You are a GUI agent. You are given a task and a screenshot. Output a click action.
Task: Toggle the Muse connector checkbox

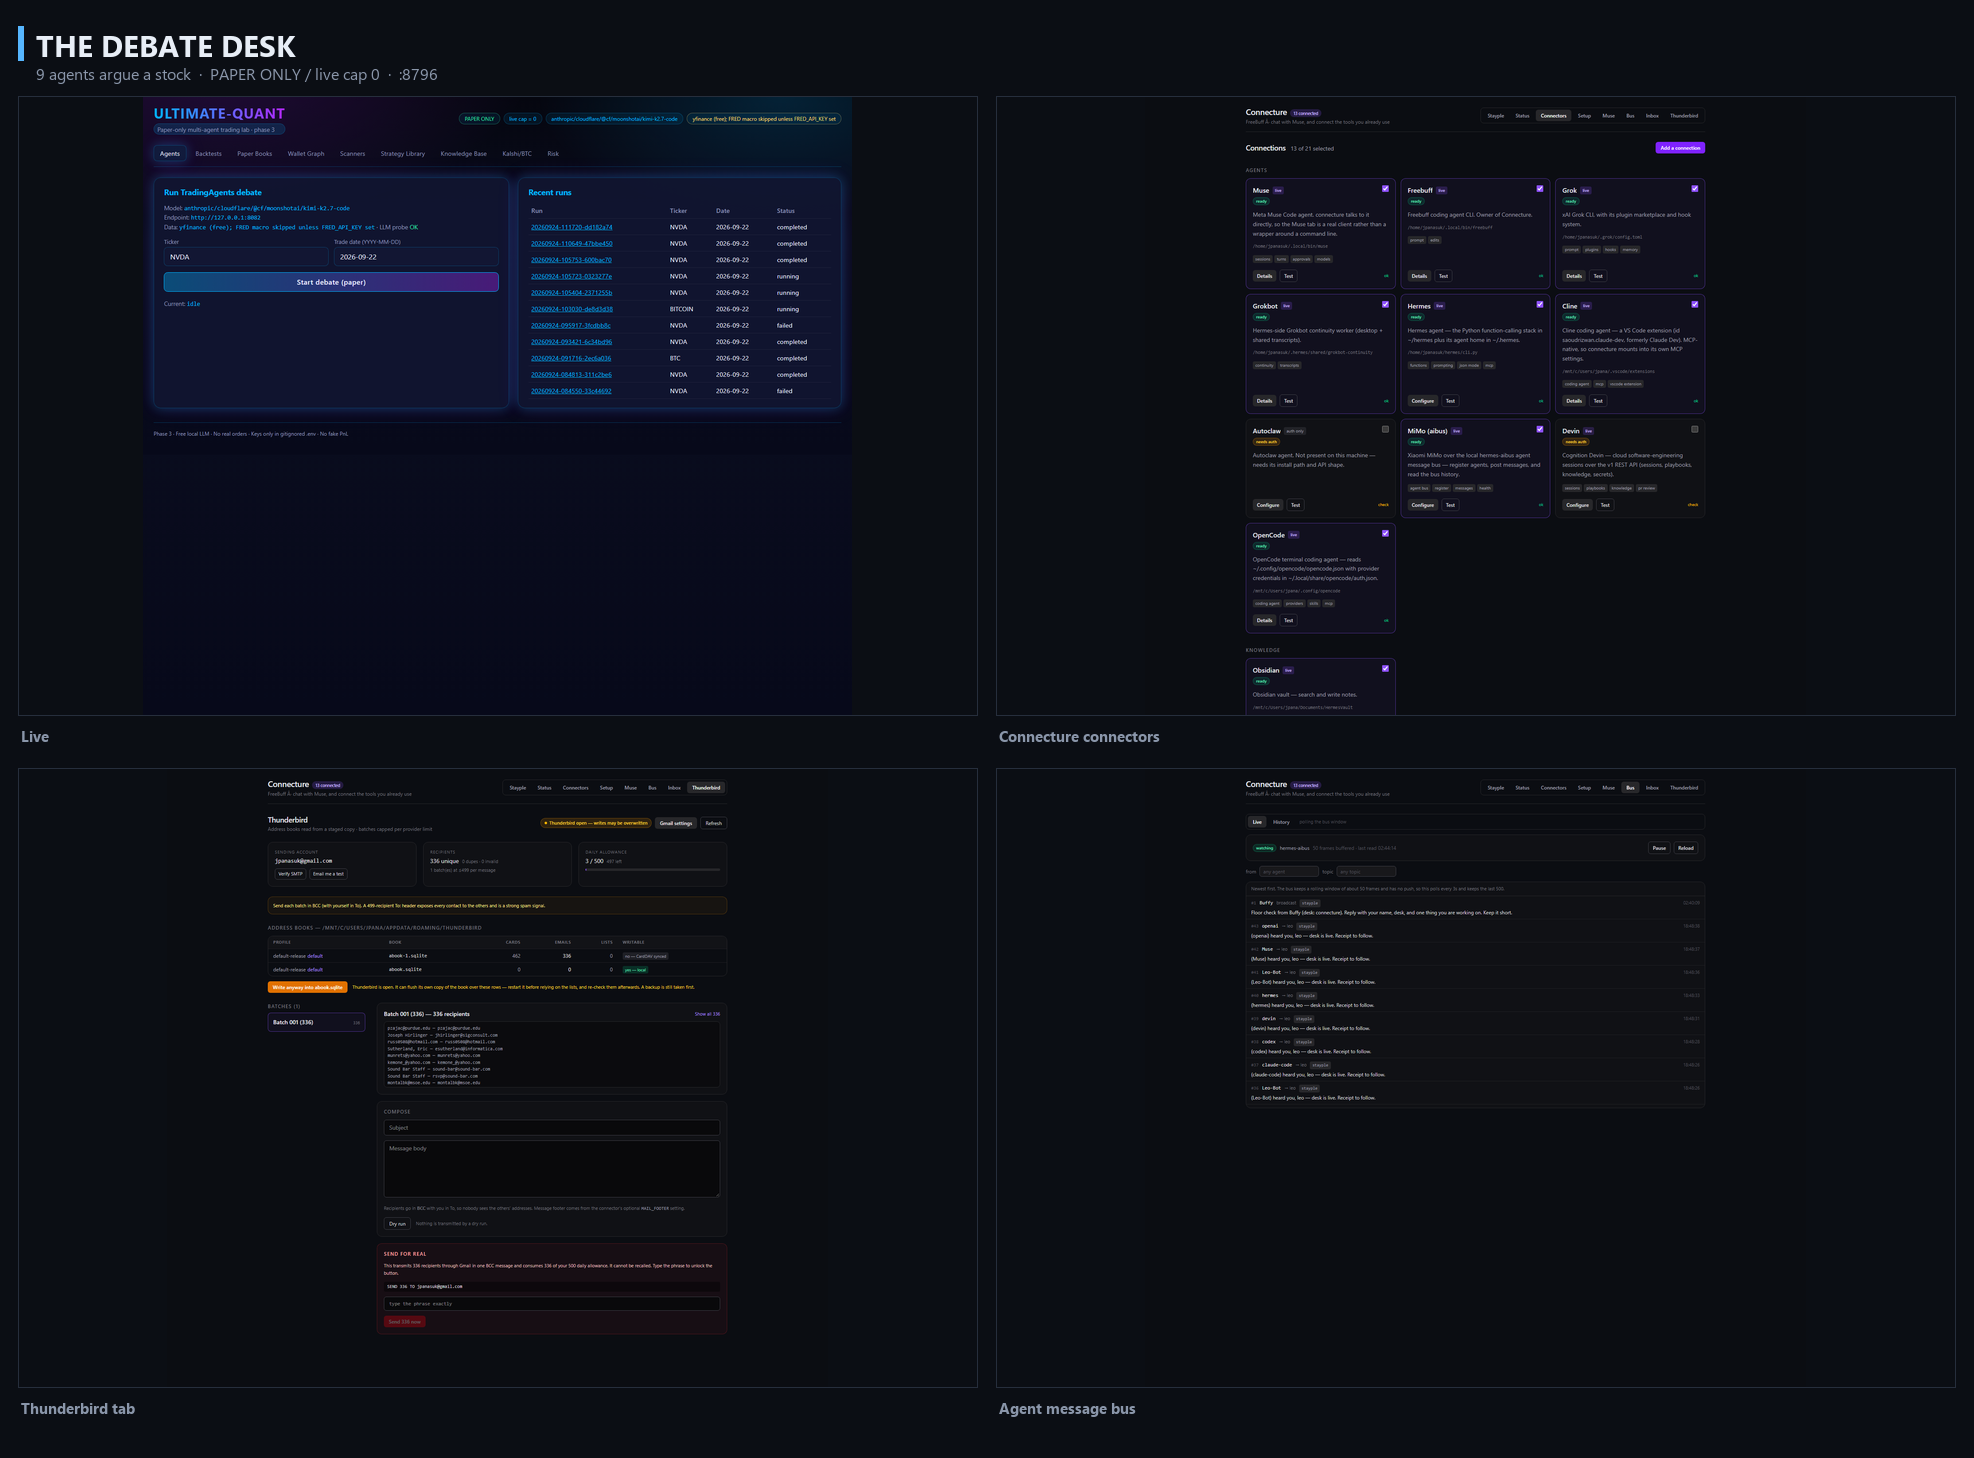(x=1385, y=188)
